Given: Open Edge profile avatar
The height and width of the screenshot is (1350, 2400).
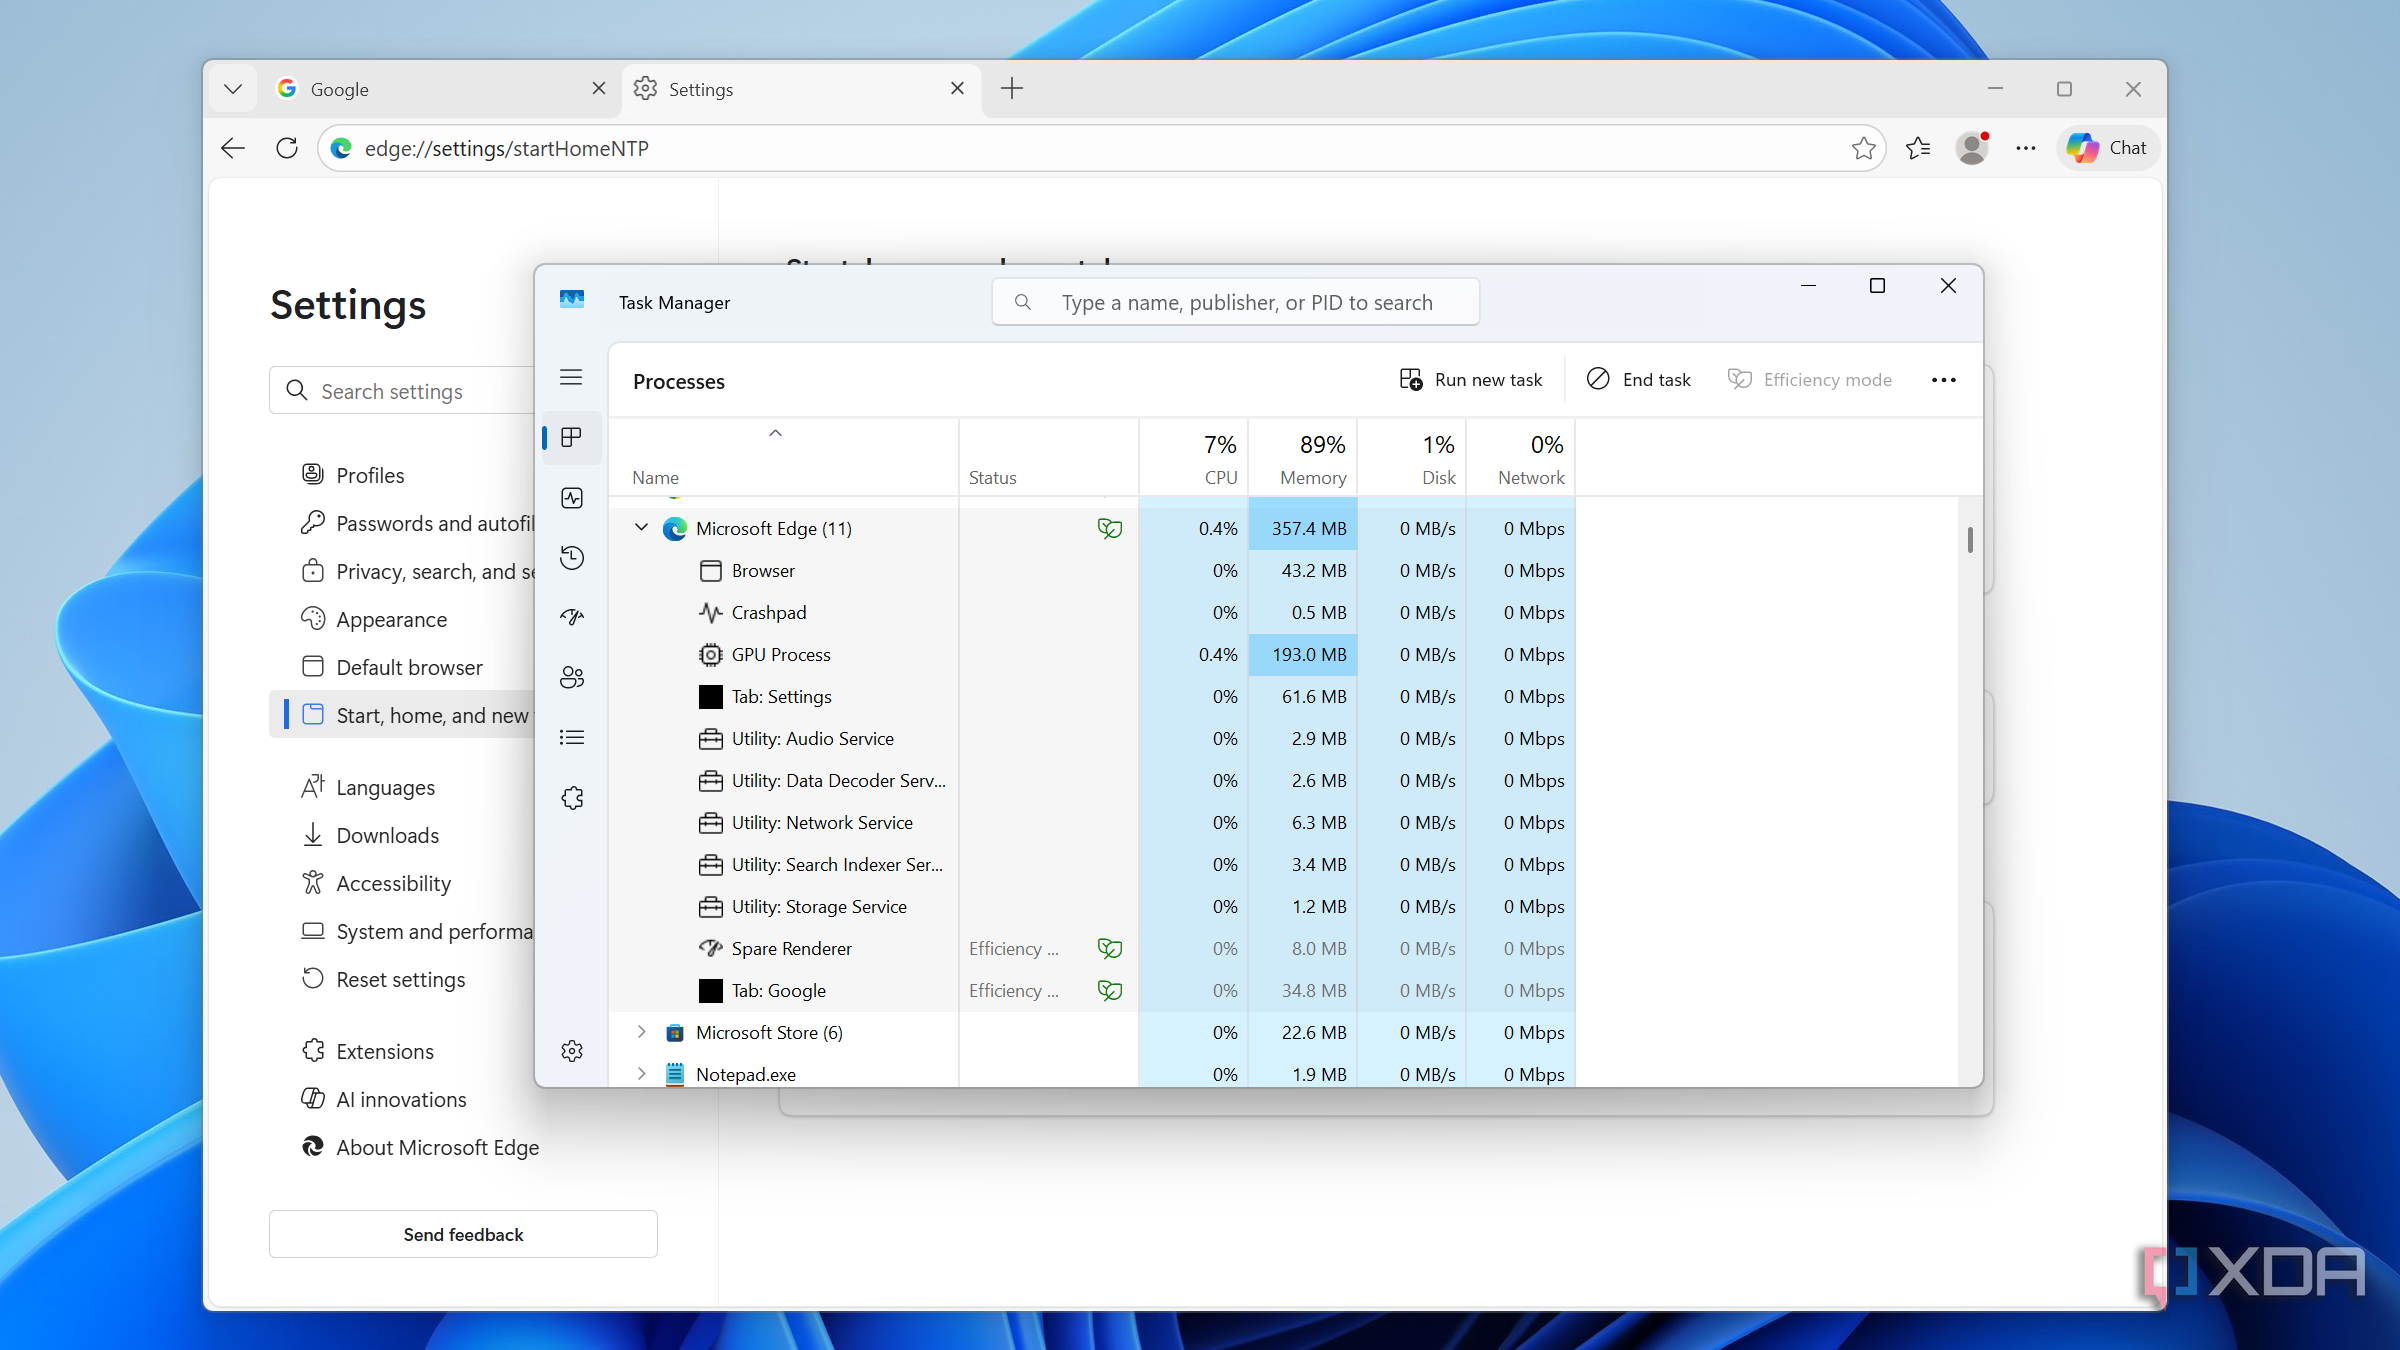Looking at the screenshot, I should point(1972,148).
